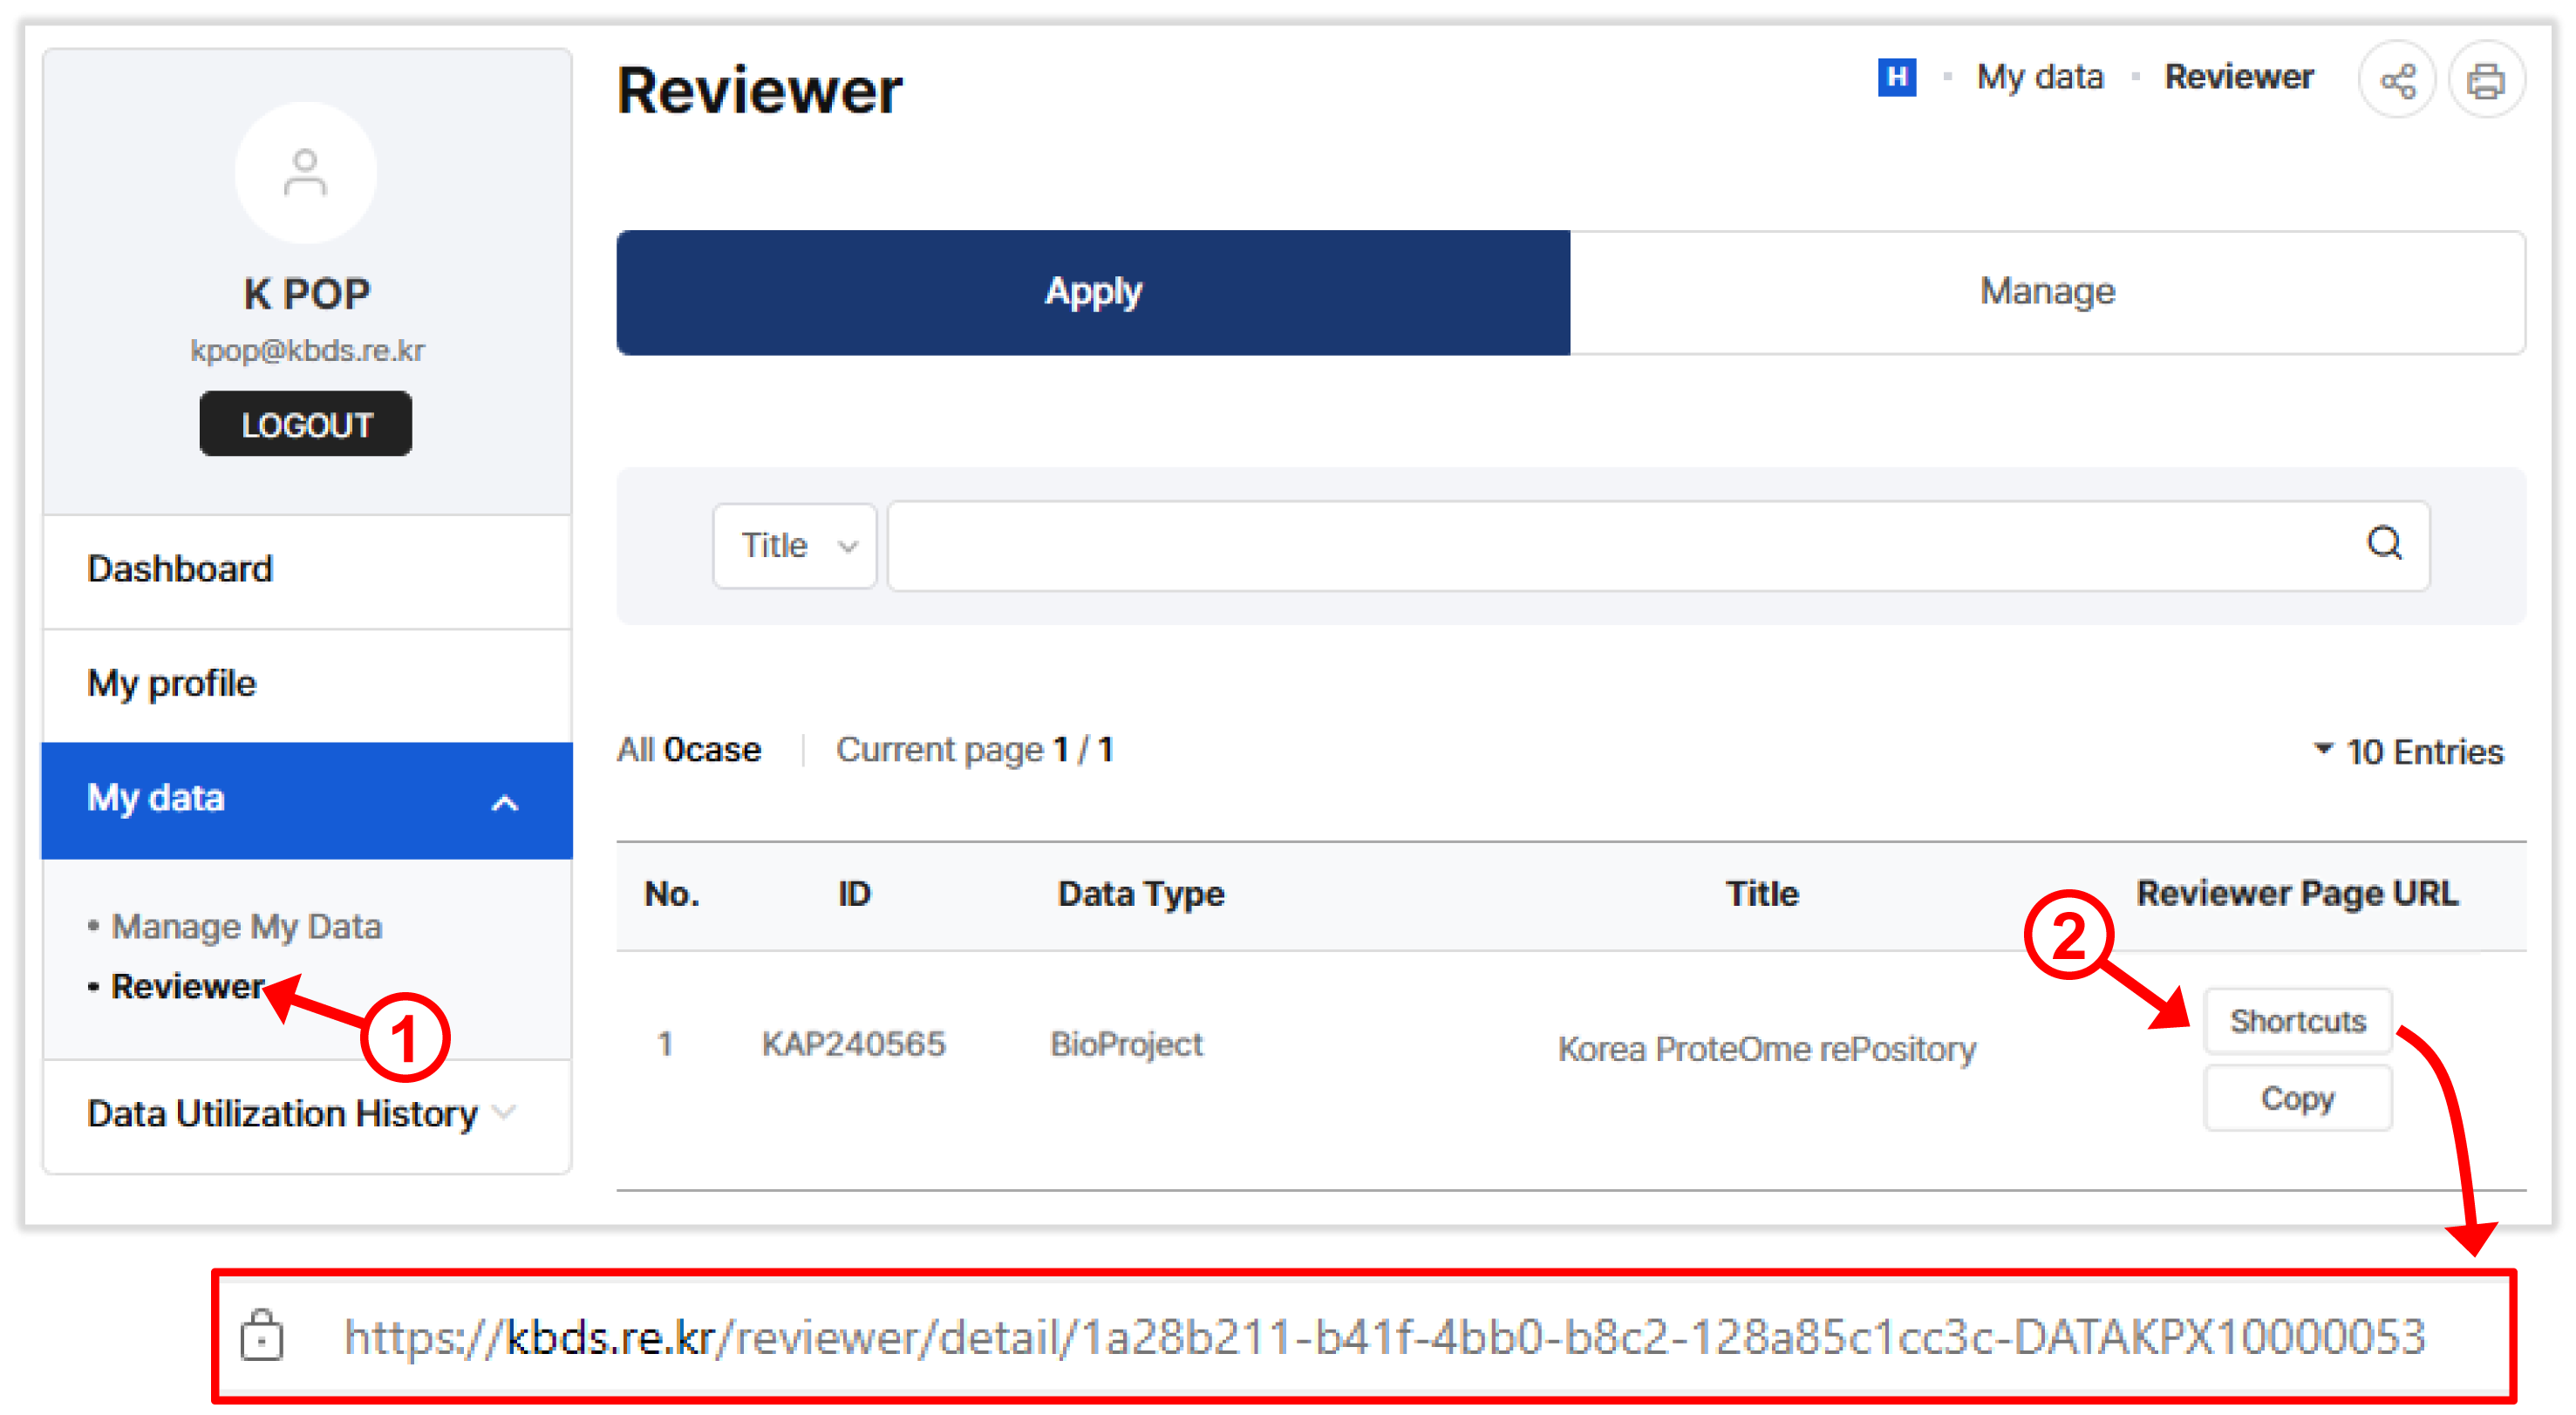This screenshot has height=1415, width=2576.
Task: Click the padlock icon in the URL bar
Action: click(x=262, y=1335)
